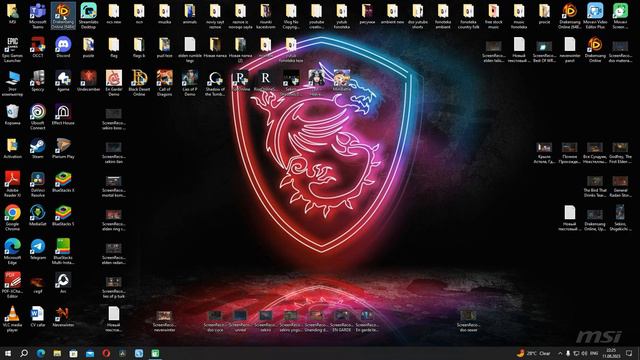Open the Black Desert Online shortcut
The image size is (640, 360).
[x=139, y=83]
